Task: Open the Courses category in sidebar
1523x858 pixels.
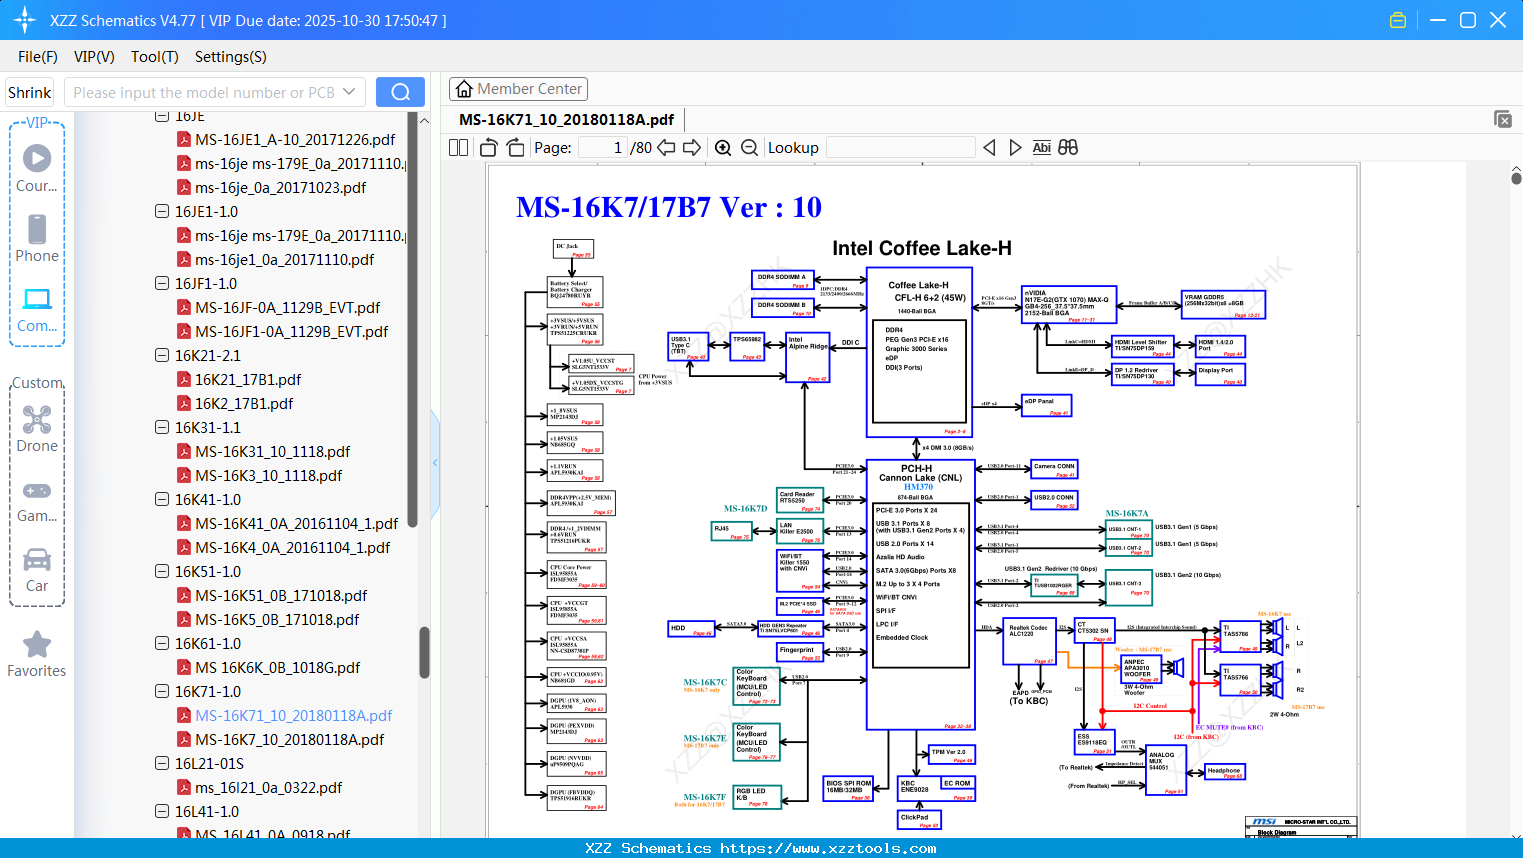Action: [37, 168]
